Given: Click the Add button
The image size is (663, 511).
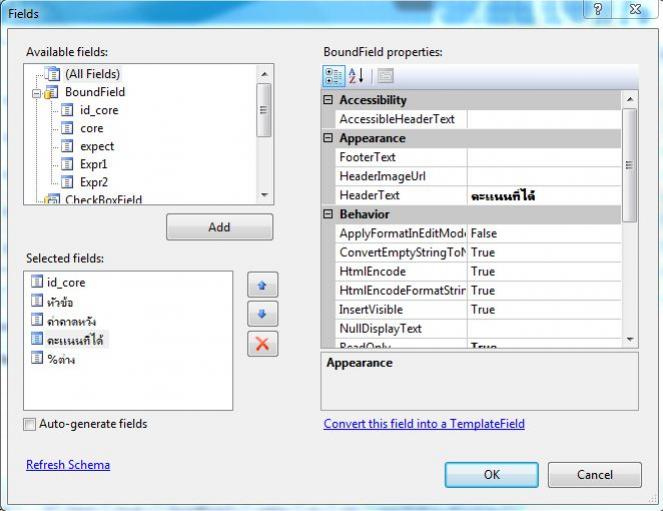Looking at the screenshot, I should tap(219, 227).
